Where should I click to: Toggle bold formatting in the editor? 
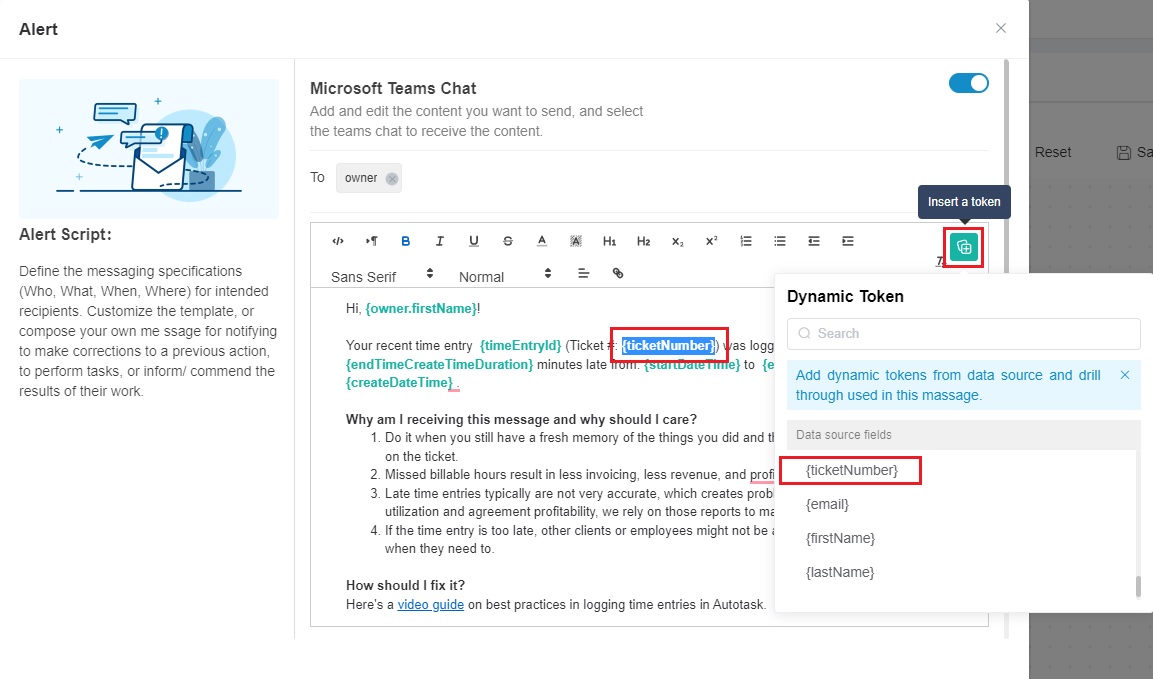coord(405,241)
